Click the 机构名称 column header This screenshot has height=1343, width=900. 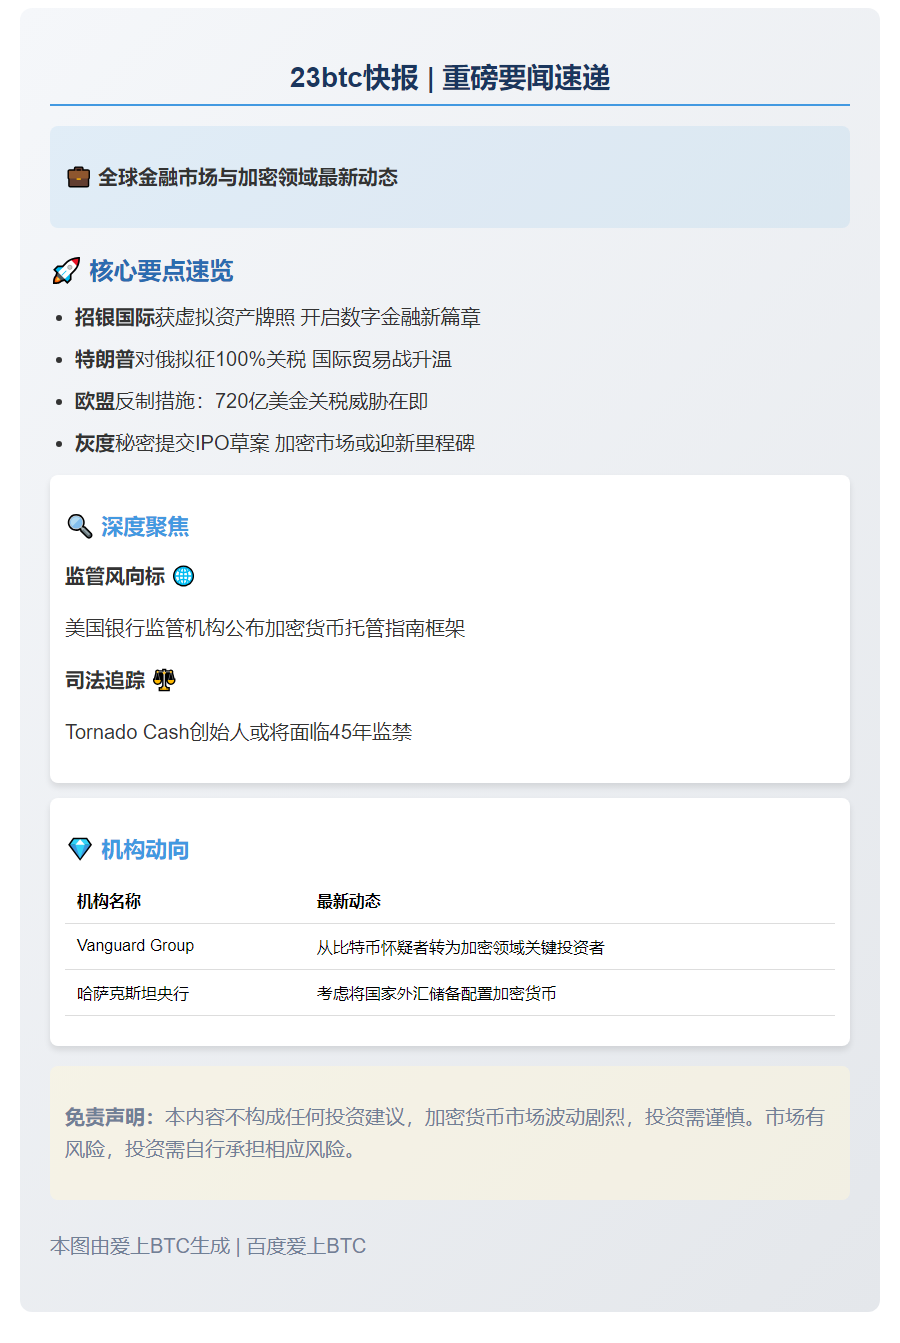(x=109, y=901)
